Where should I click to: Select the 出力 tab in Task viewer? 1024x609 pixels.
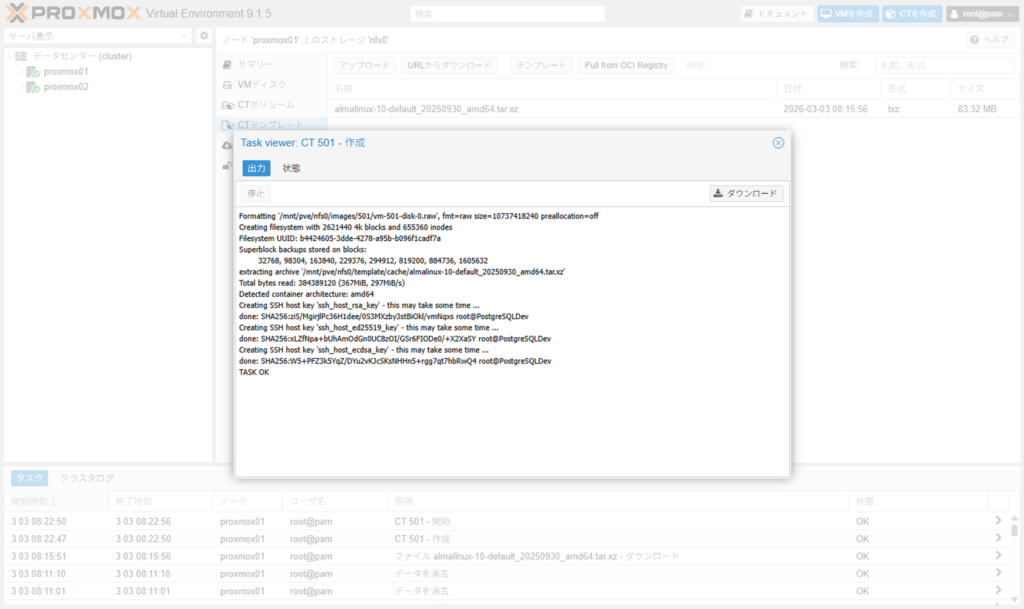pos(256,168)
